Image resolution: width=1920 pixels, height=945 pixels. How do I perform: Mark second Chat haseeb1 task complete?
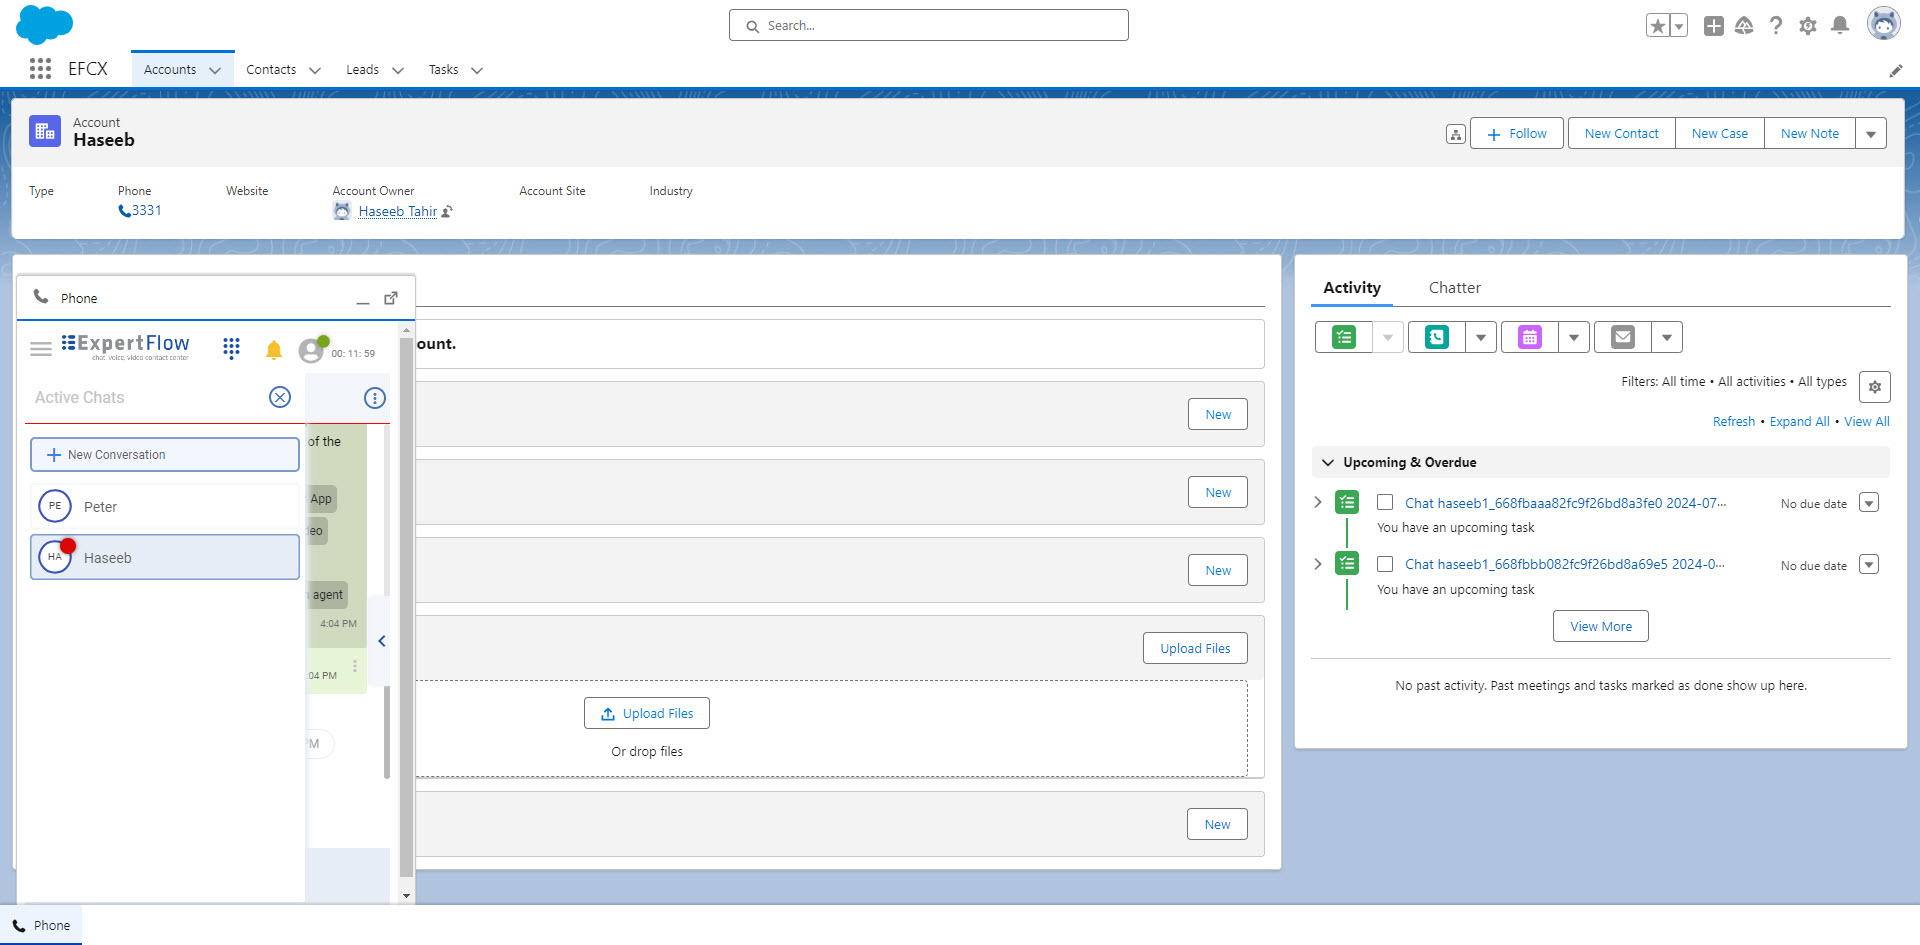[x=1385, y=564]
